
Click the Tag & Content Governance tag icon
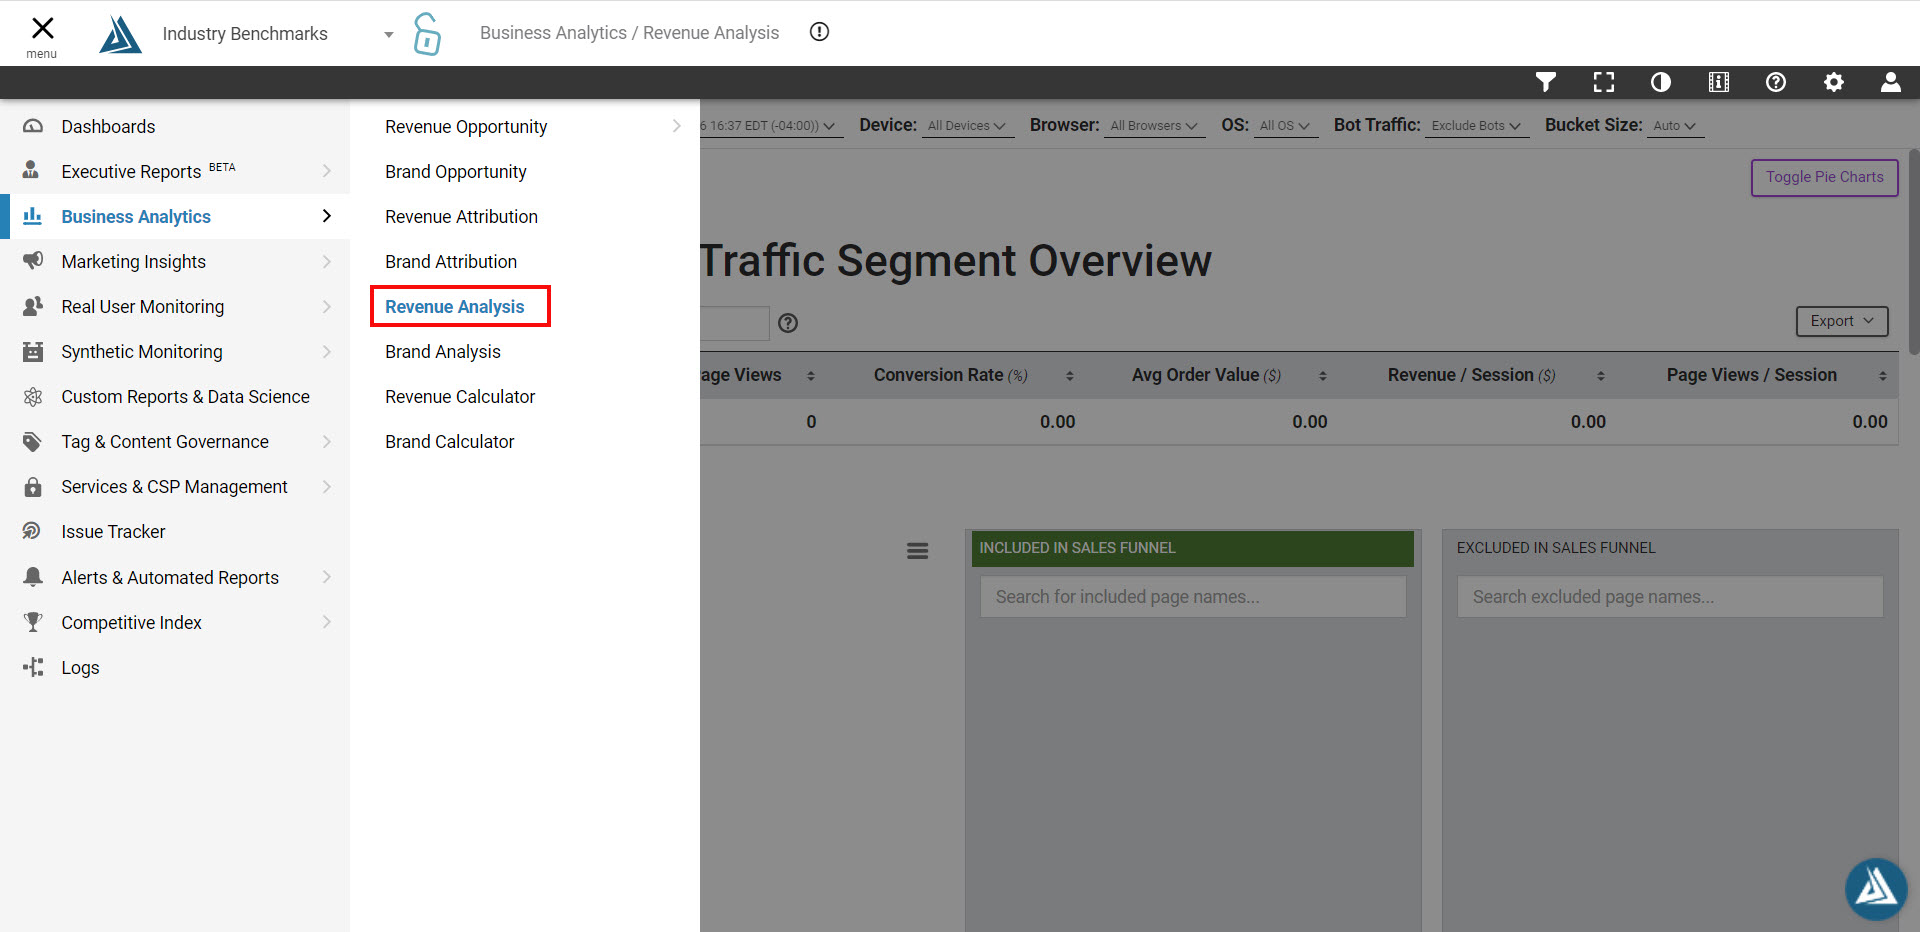coord(33,442)
